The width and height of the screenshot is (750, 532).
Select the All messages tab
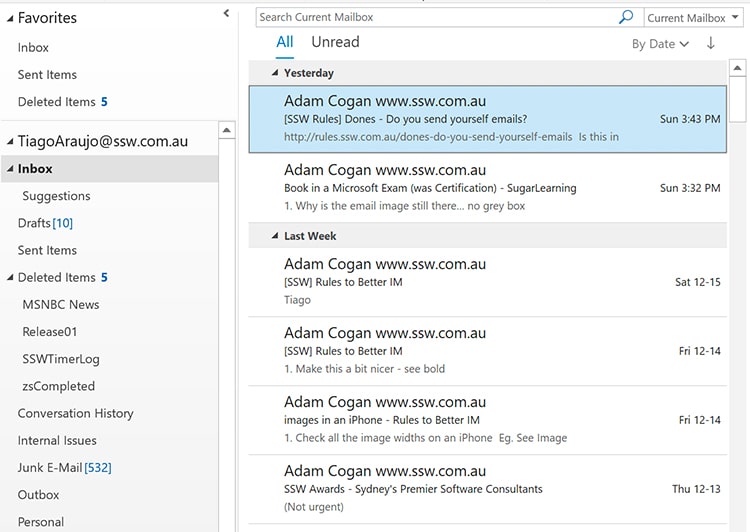point(285,42)
